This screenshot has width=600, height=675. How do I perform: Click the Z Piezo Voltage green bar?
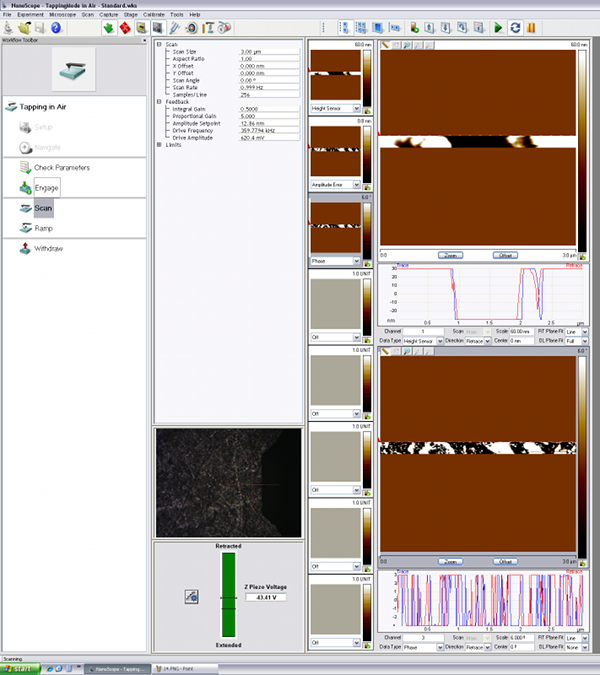(230, 596)
